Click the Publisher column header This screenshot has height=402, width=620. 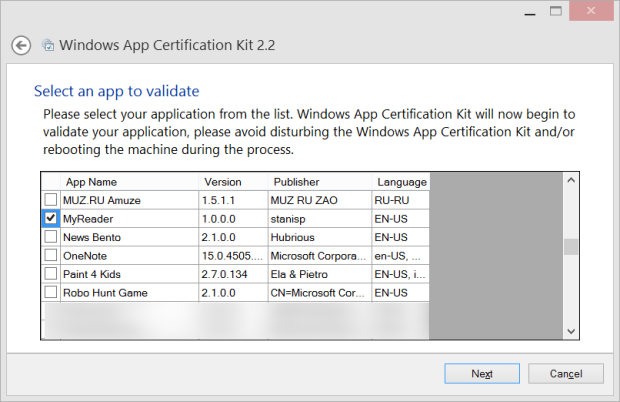pyautogui.click(x=320, y=182)
